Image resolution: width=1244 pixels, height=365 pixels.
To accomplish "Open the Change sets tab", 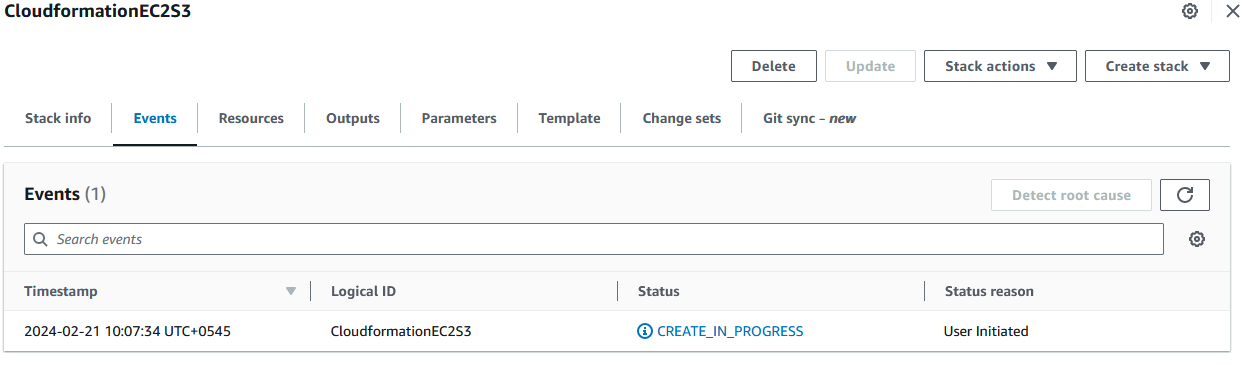I will tap(682, 118).
